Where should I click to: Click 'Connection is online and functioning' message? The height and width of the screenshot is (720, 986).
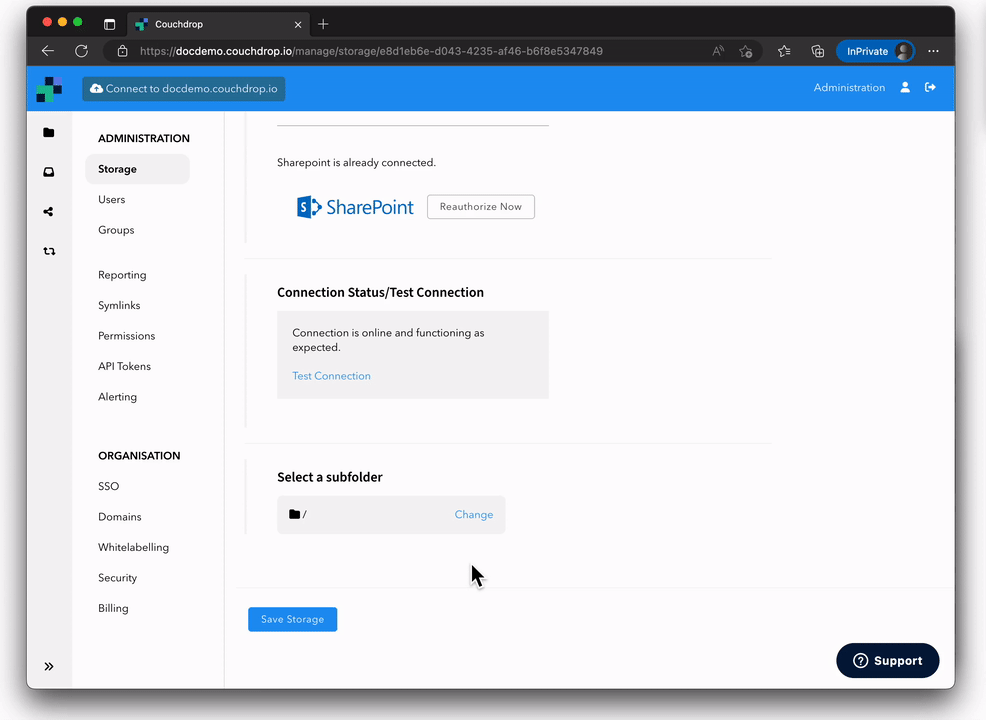388,340
